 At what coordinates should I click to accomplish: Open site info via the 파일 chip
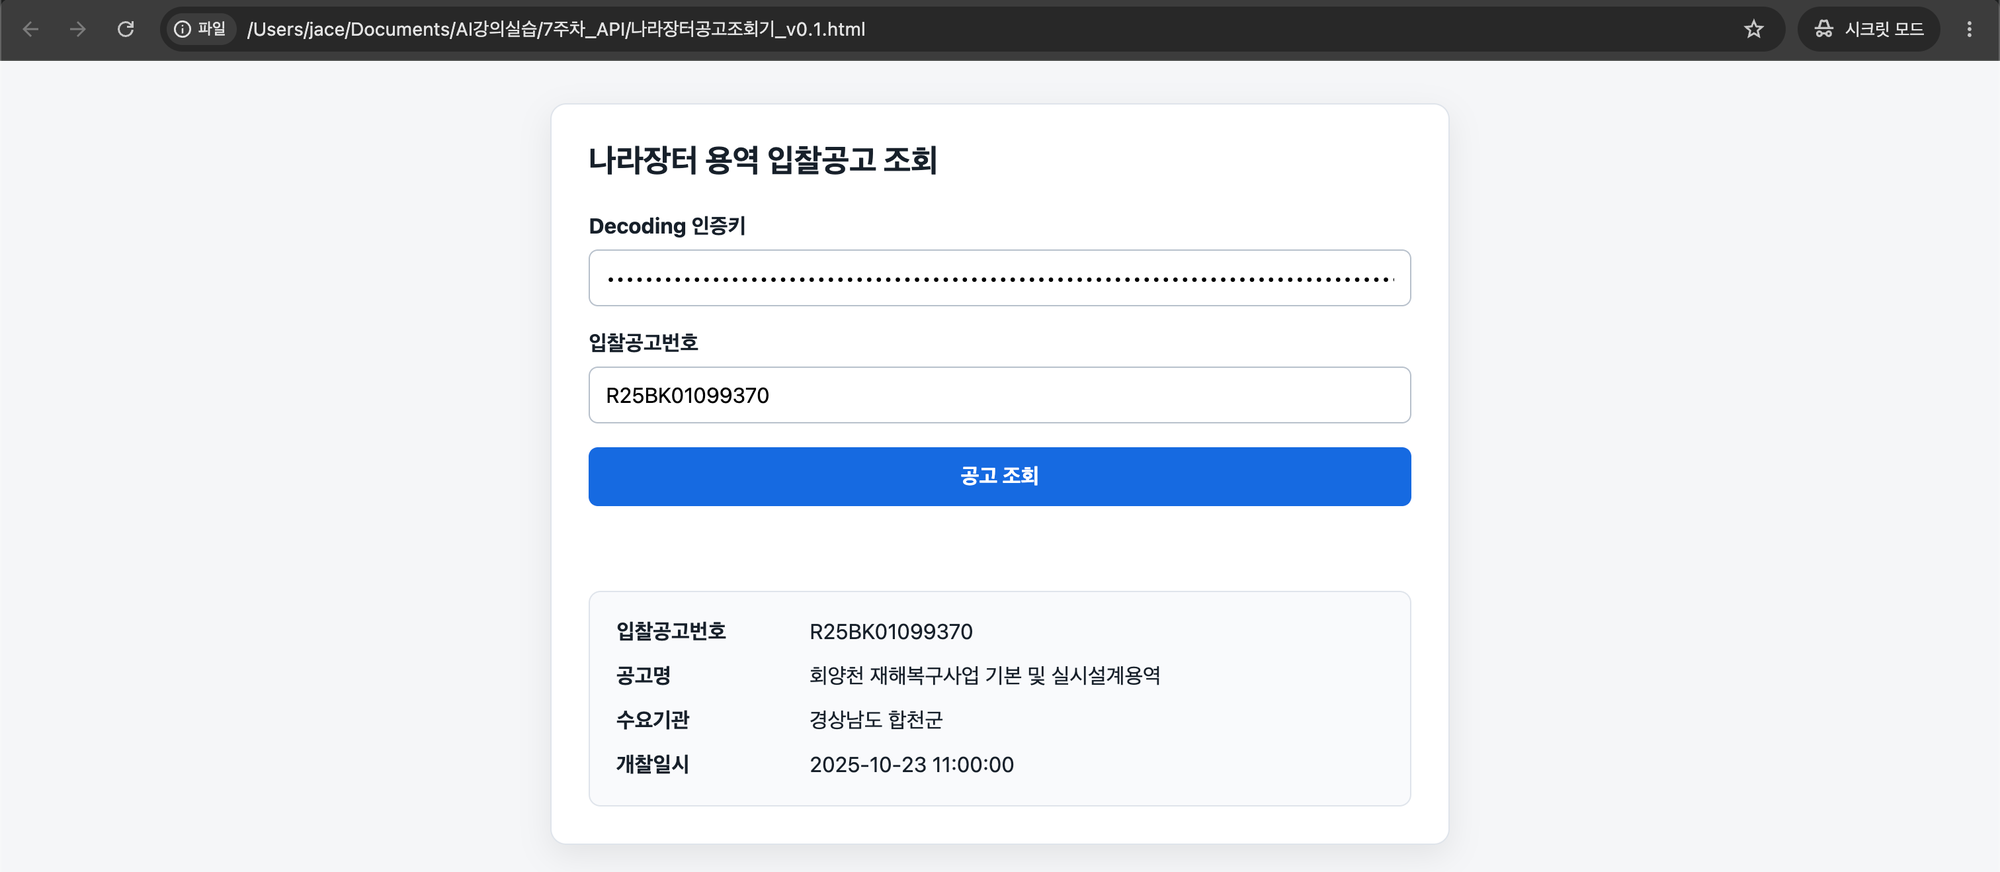201,29
